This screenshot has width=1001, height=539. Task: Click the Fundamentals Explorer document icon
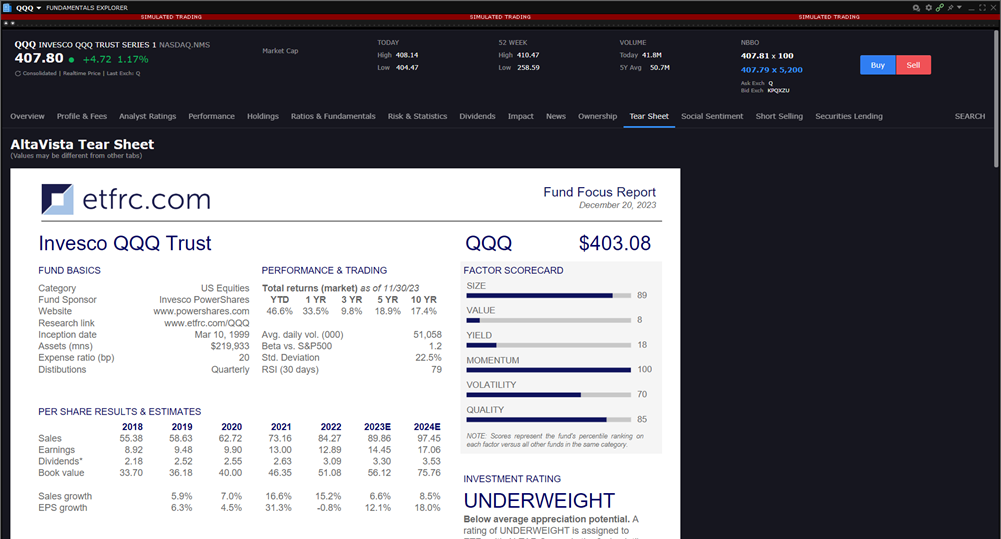click(x=7, y=8)
